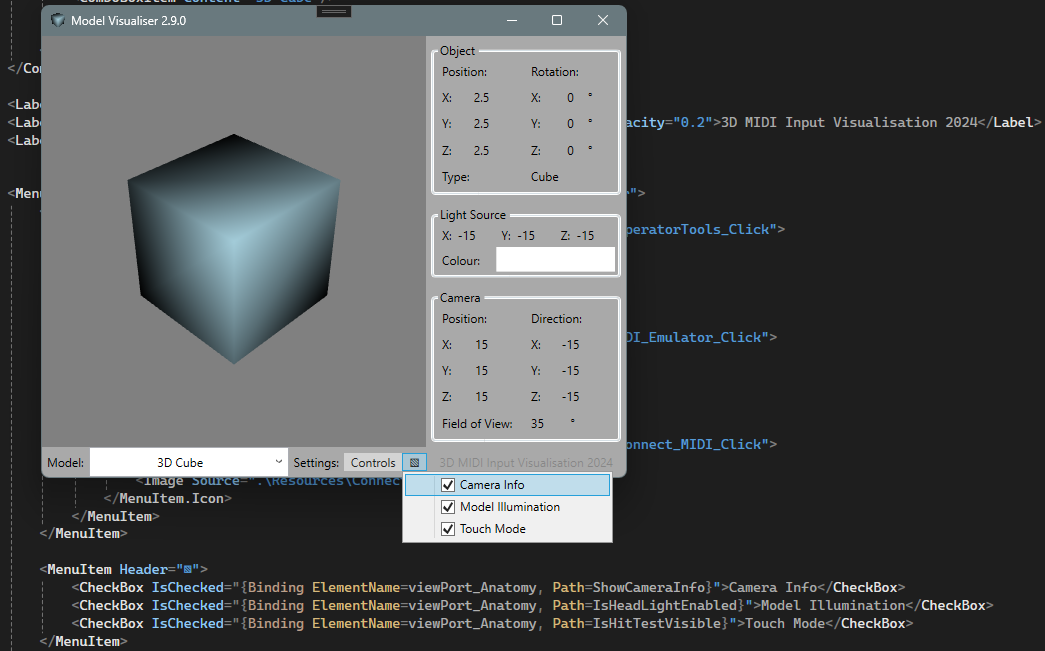The width and height of the screenshot is (1045, 651).
Task: Click the Field of View value field
Action: (537, 423)
